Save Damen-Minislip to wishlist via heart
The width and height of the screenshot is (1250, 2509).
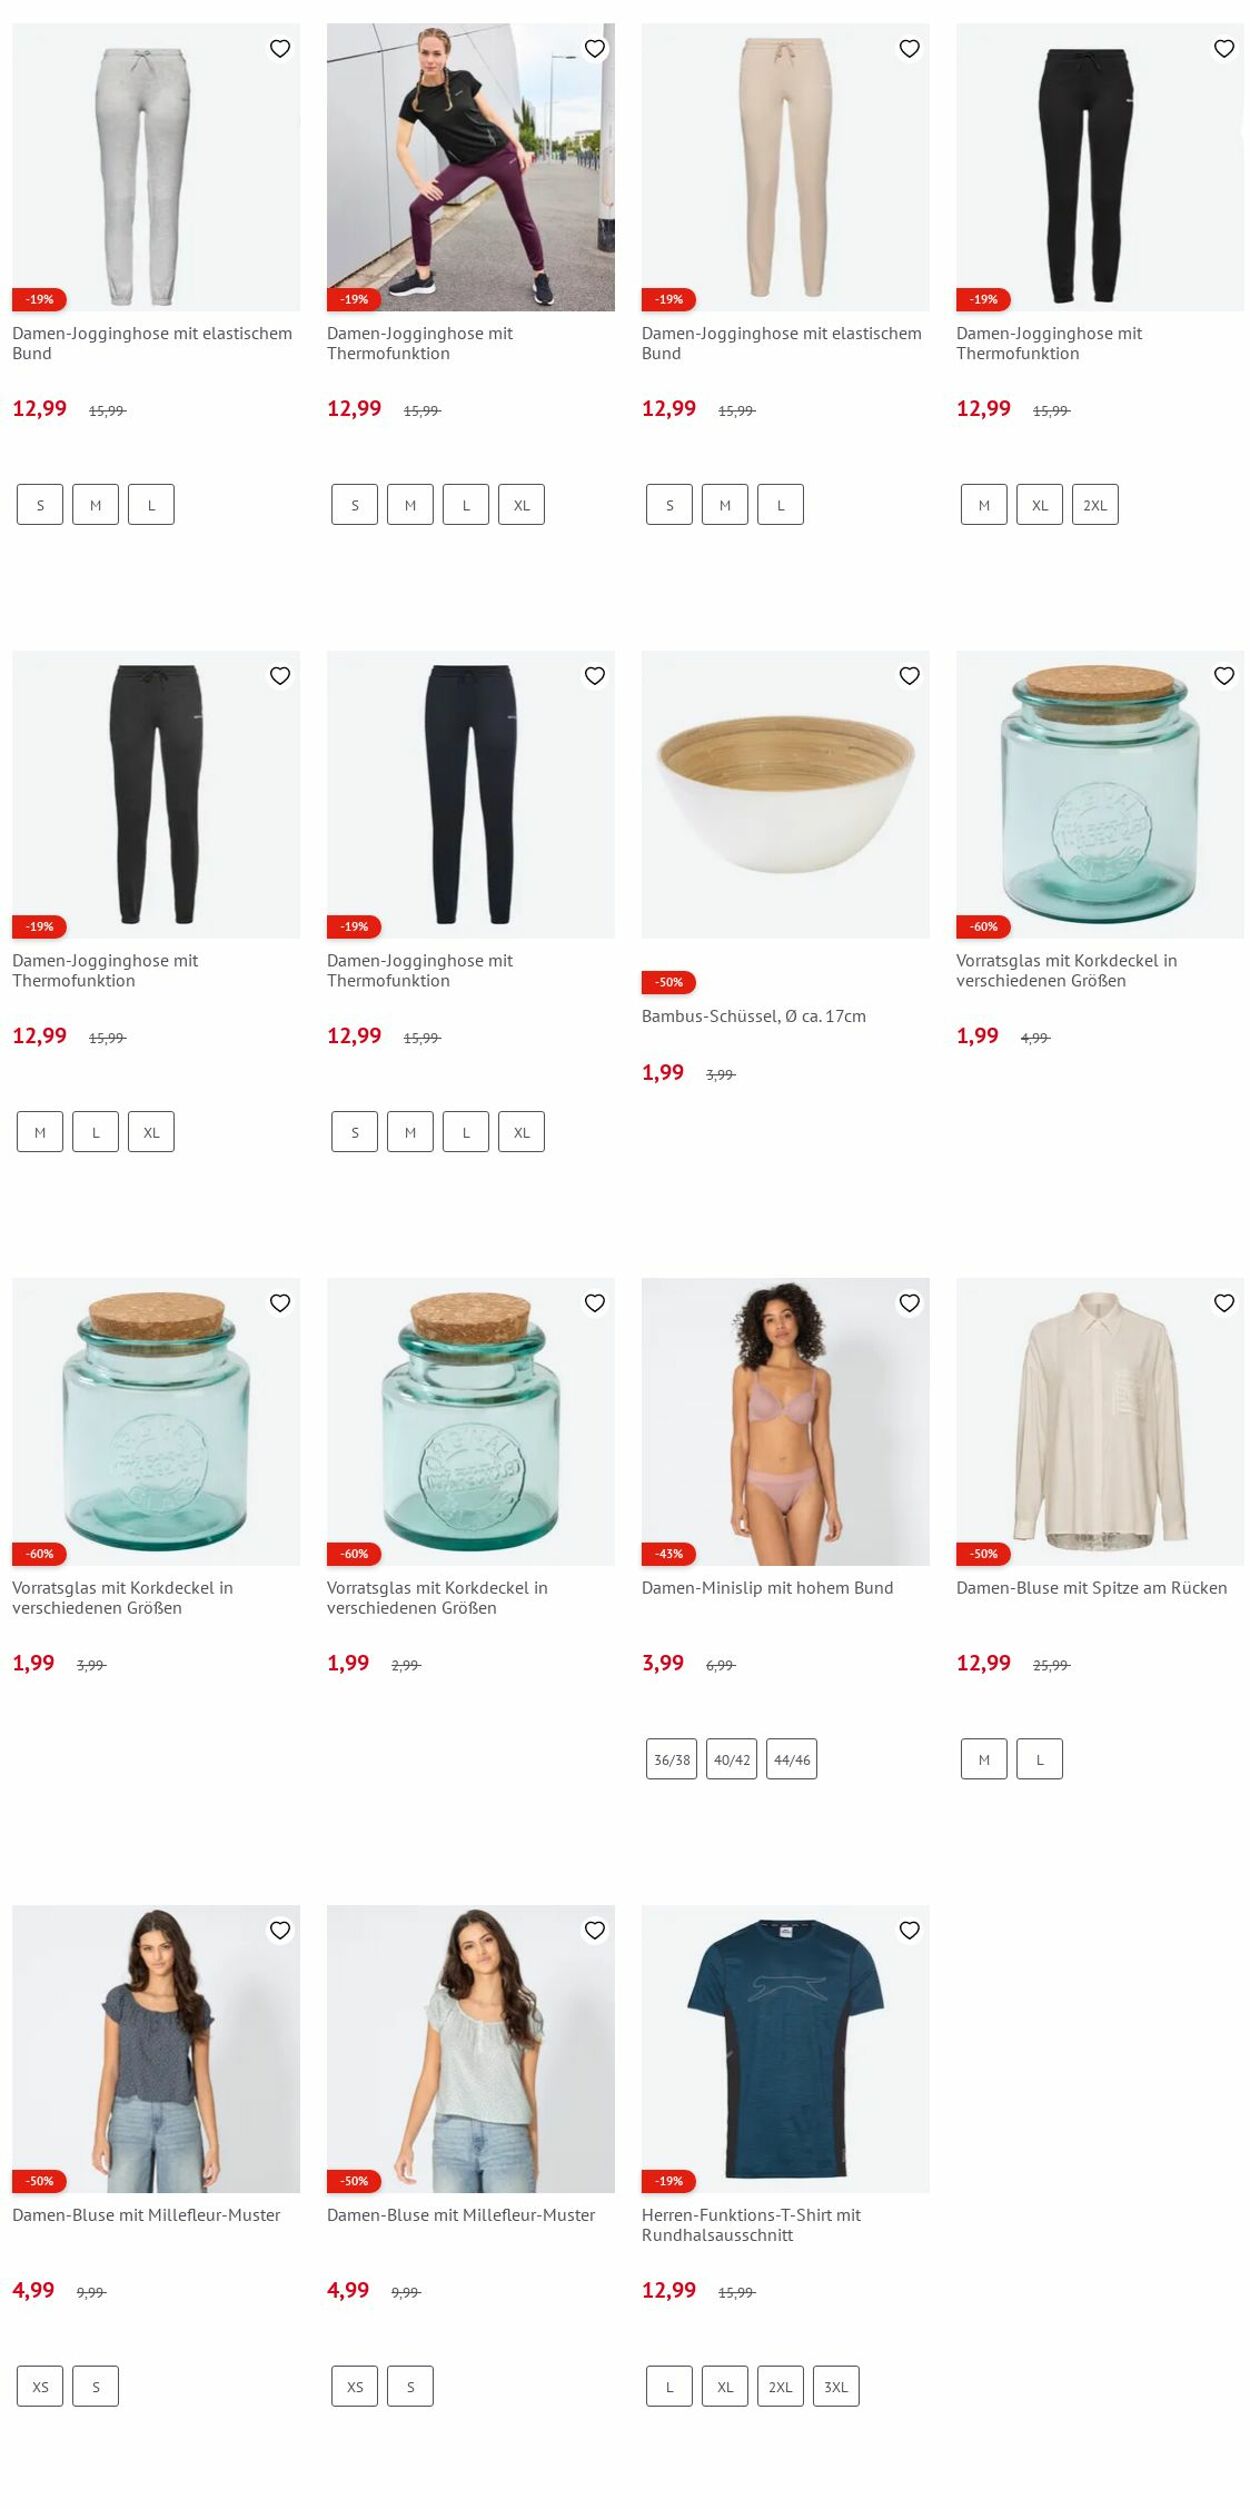909,1302
